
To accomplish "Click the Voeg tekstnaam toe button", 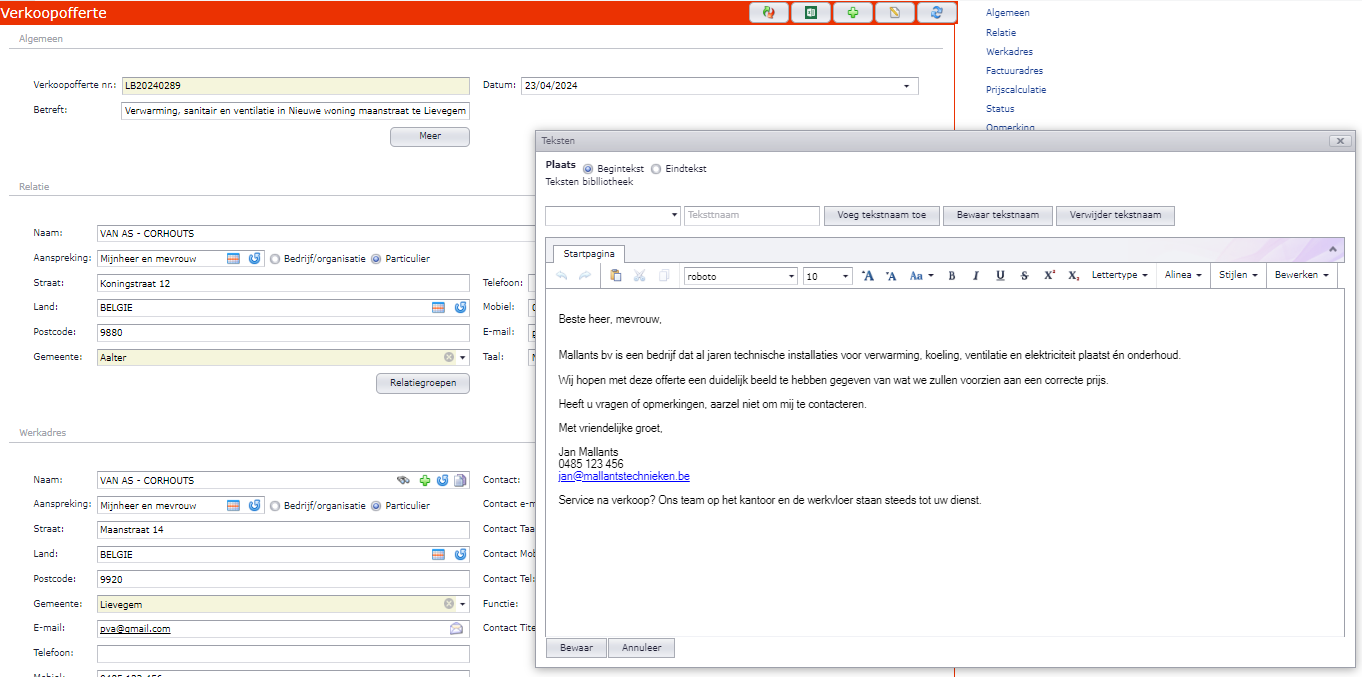I will [x=883, y=215].
